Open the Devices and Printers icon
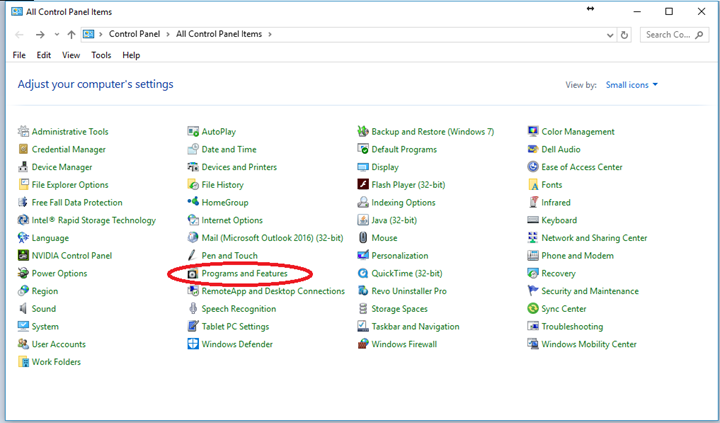 (x=193, y=167)
